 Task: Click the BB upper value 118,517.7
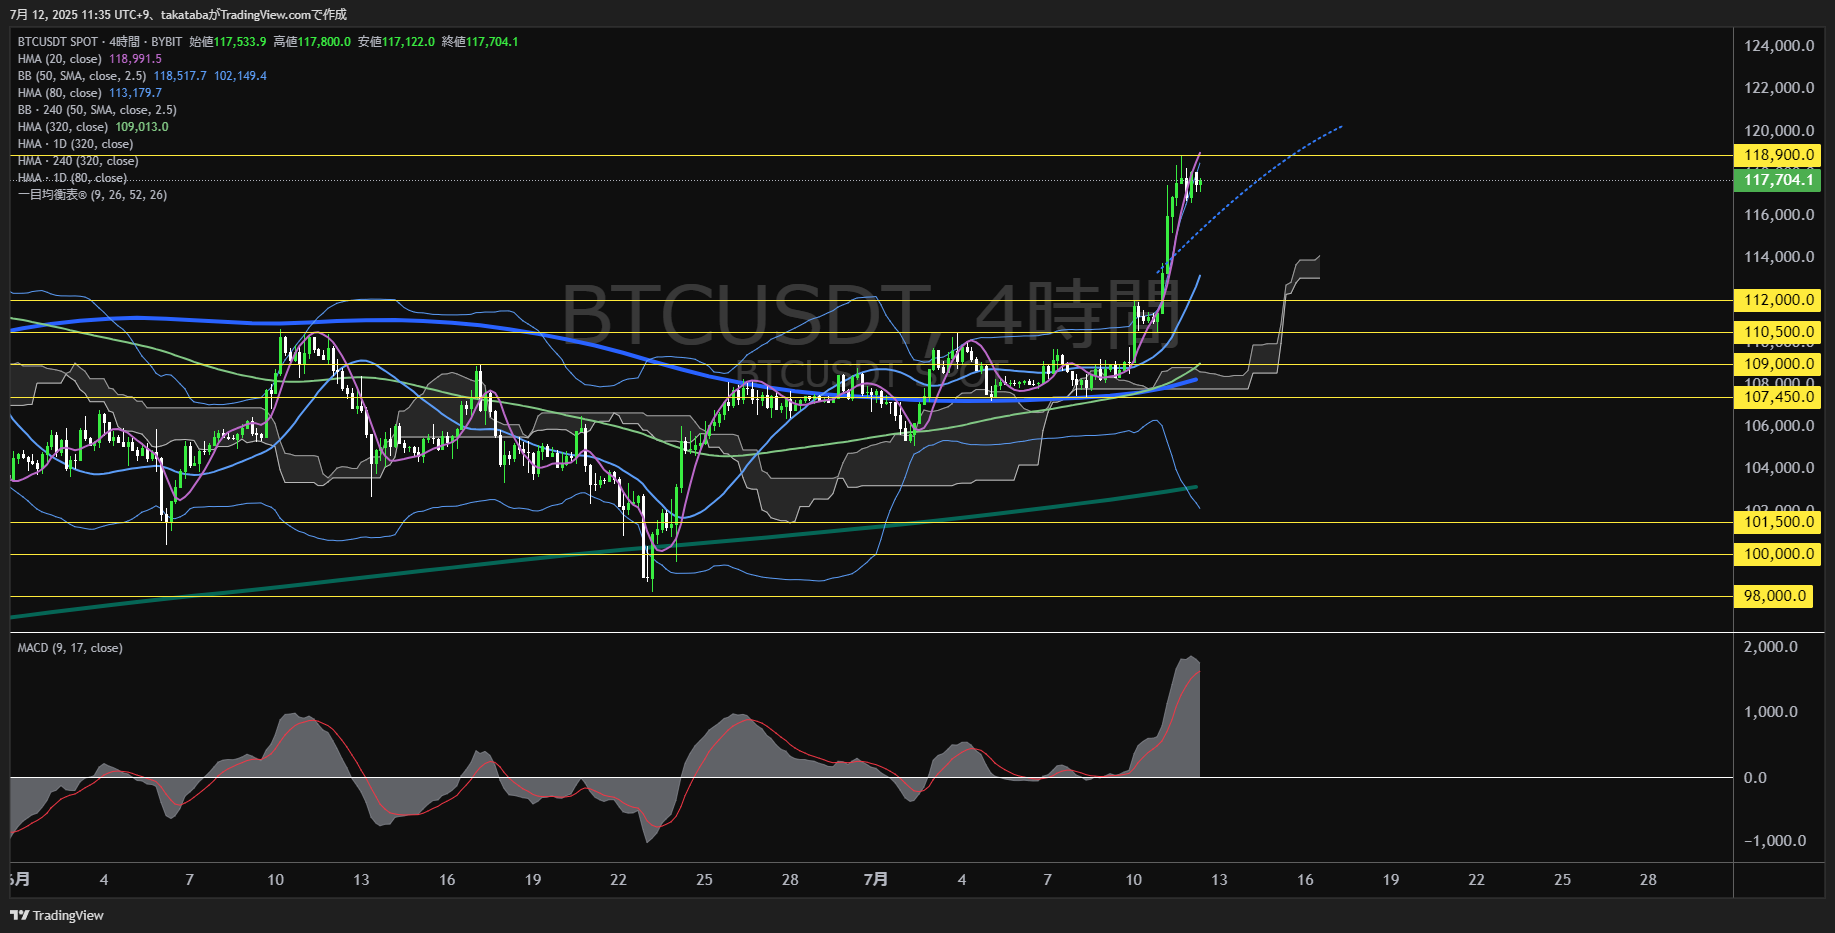coord(180,76)
